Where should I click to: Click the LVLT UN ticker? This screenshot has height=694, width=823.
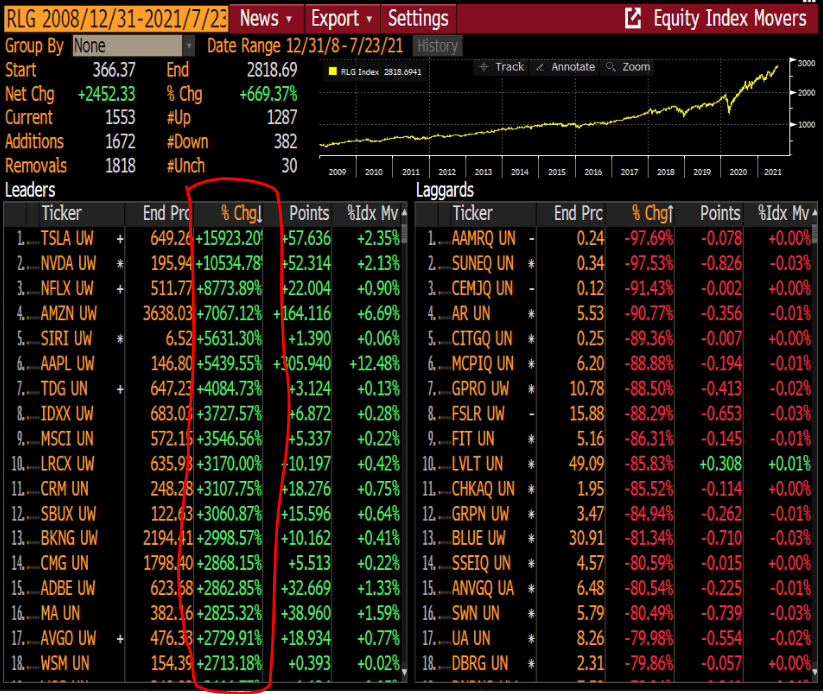click(477, 464)
